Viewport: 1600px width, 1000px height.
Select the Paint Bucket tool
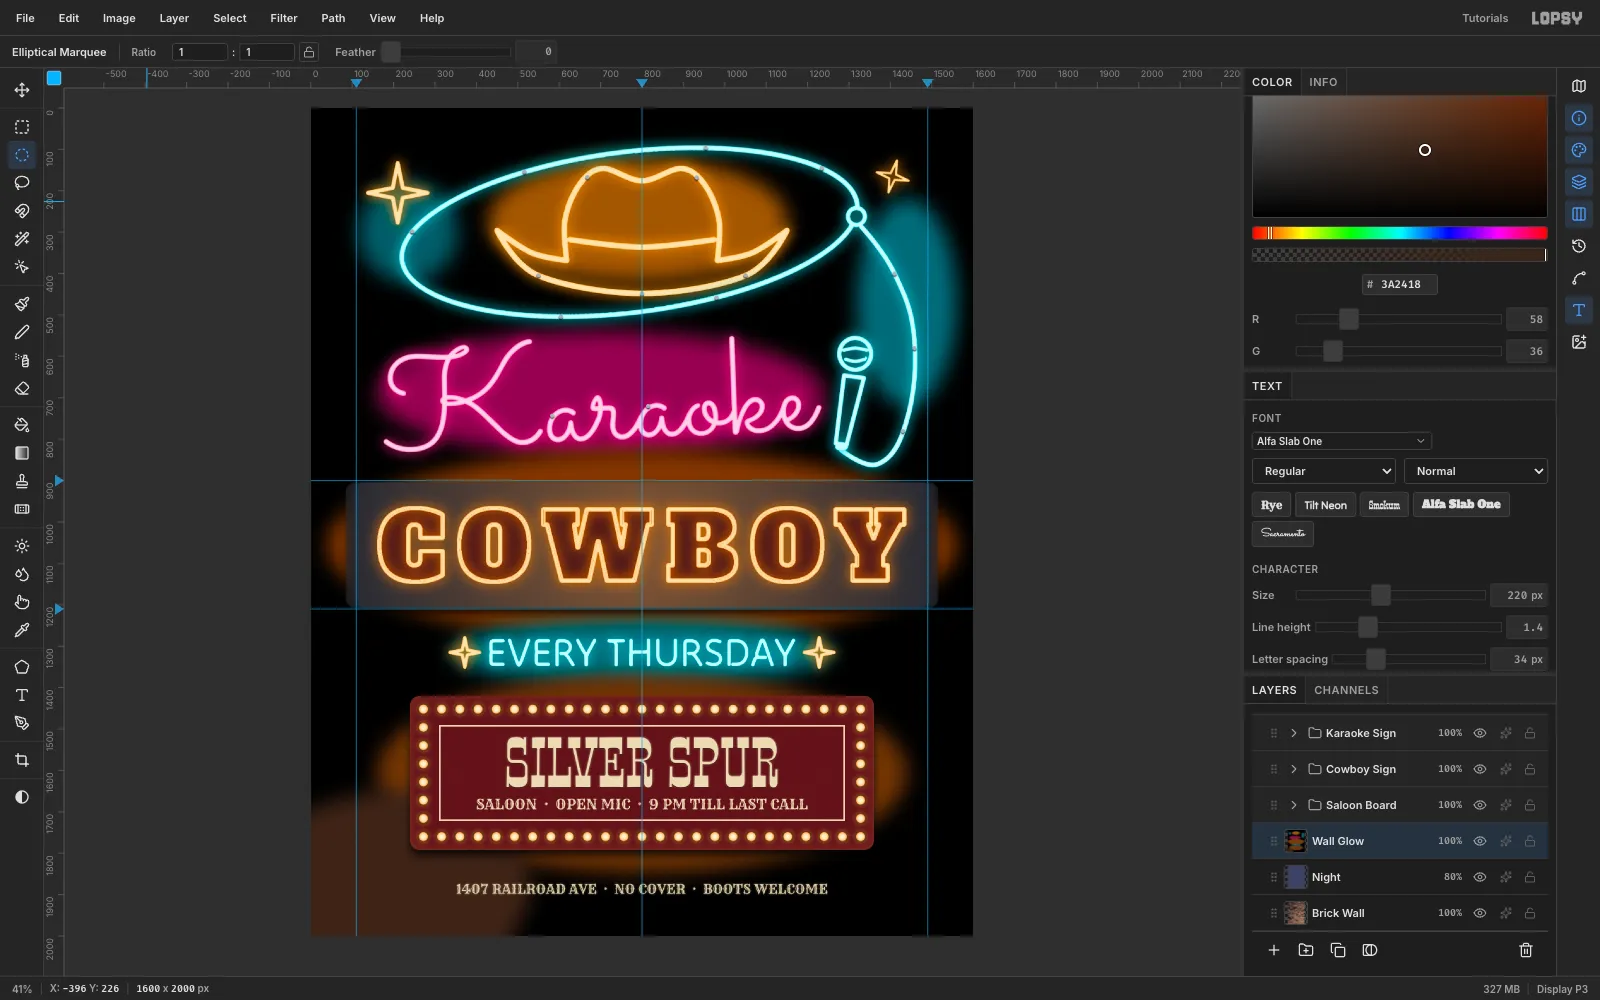click(22, 425)
